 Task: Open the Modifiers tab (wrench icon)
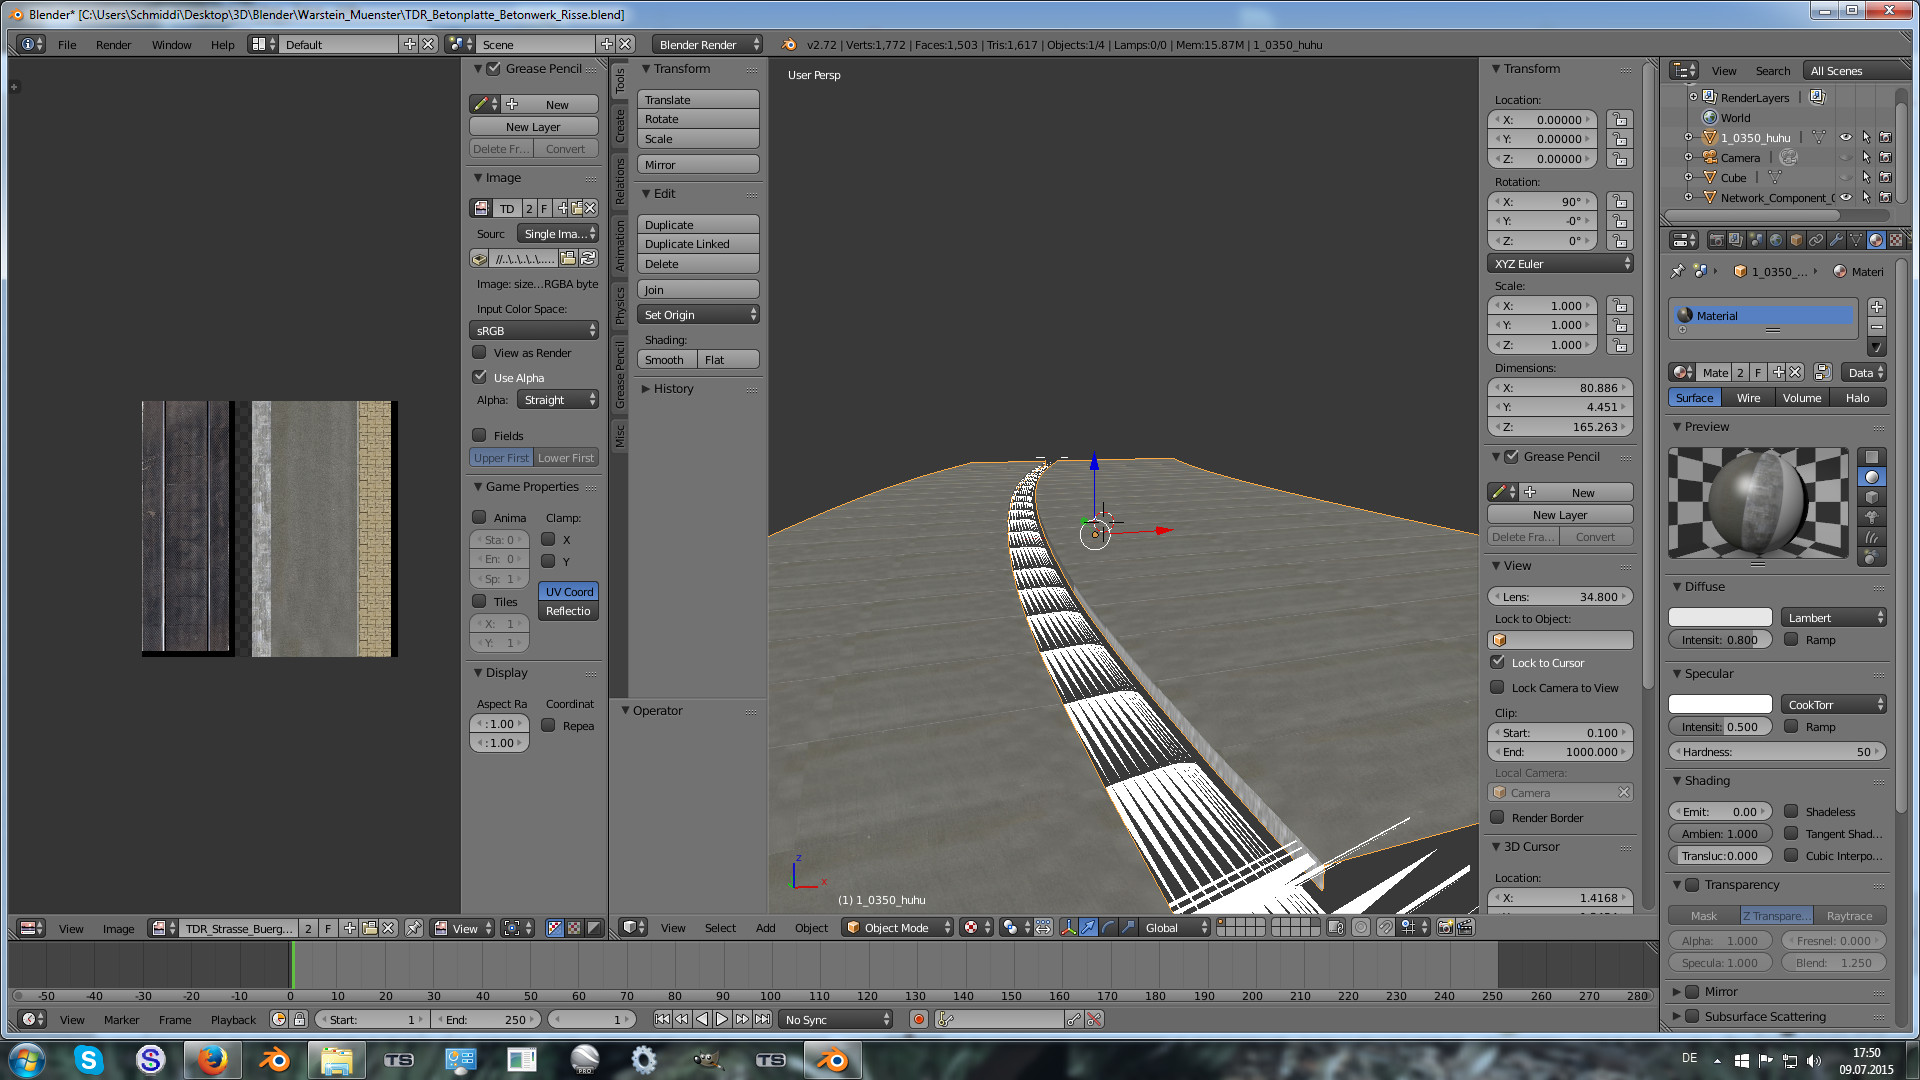pyautogui.click(x=1836, y=240)
